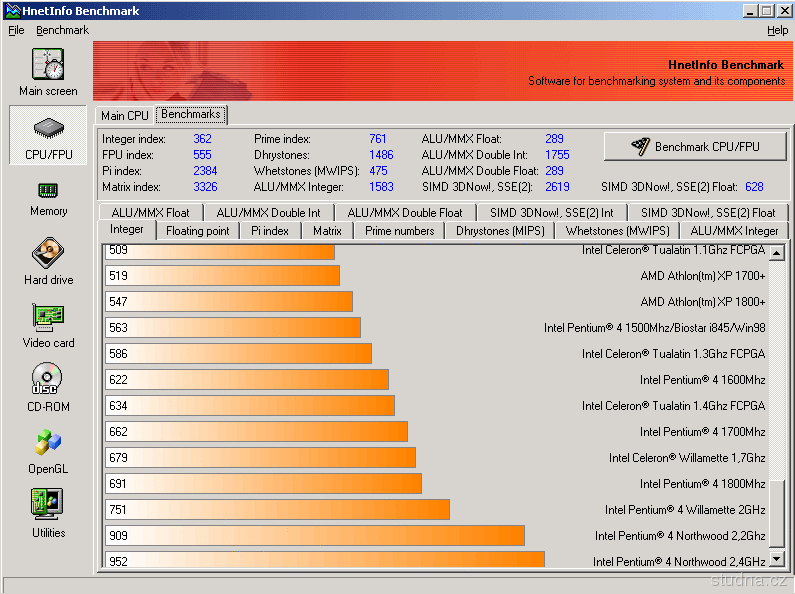
Task: Select the CPU/FPU chip icon
Action: tap(47, 130)
